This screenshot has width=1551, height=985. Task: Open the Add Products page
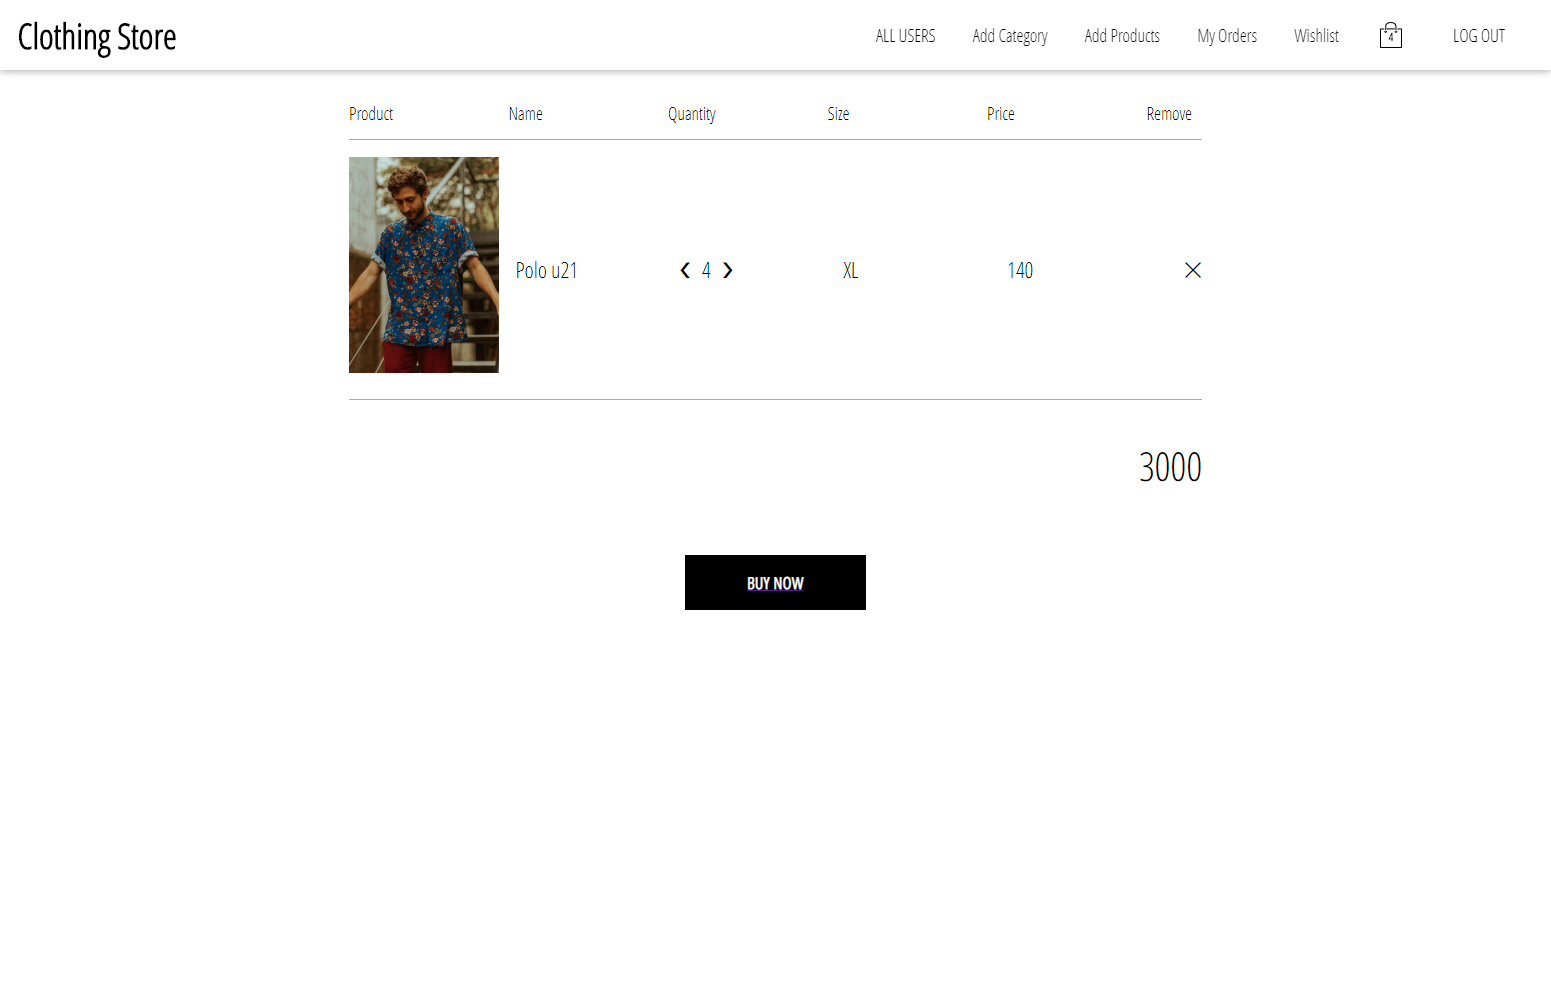(x=1122, y=36)
